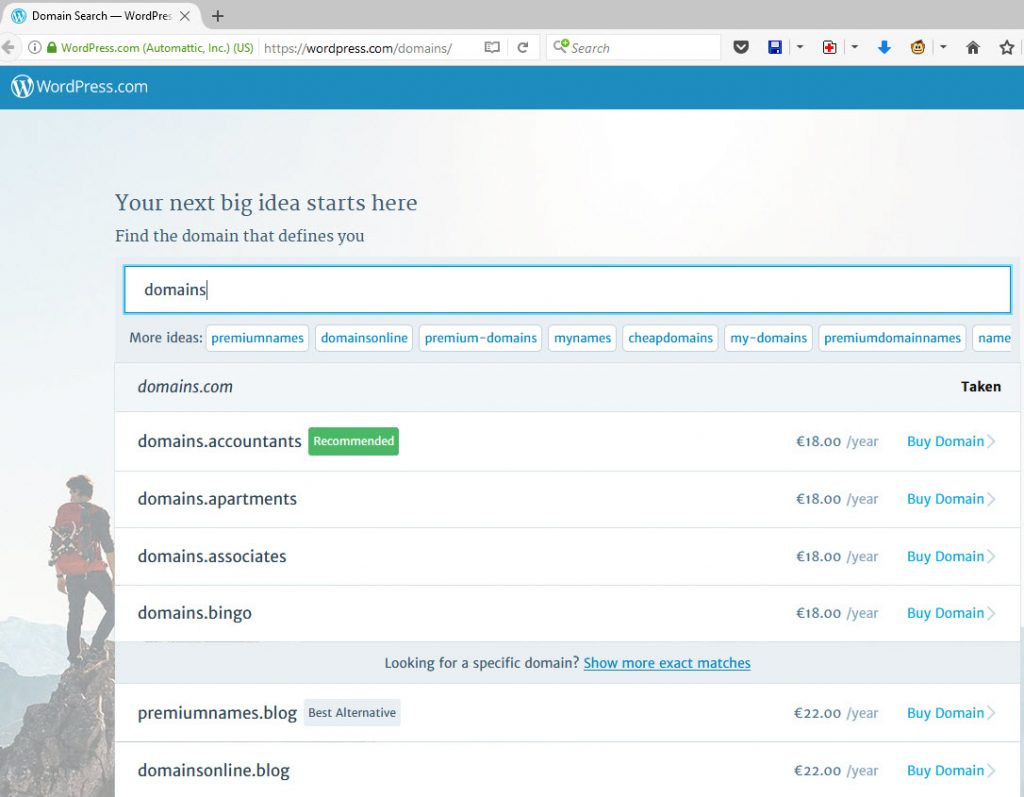1024x797 pixels.
Task: Toggle reader view icon in address bar
Action: 492,47
